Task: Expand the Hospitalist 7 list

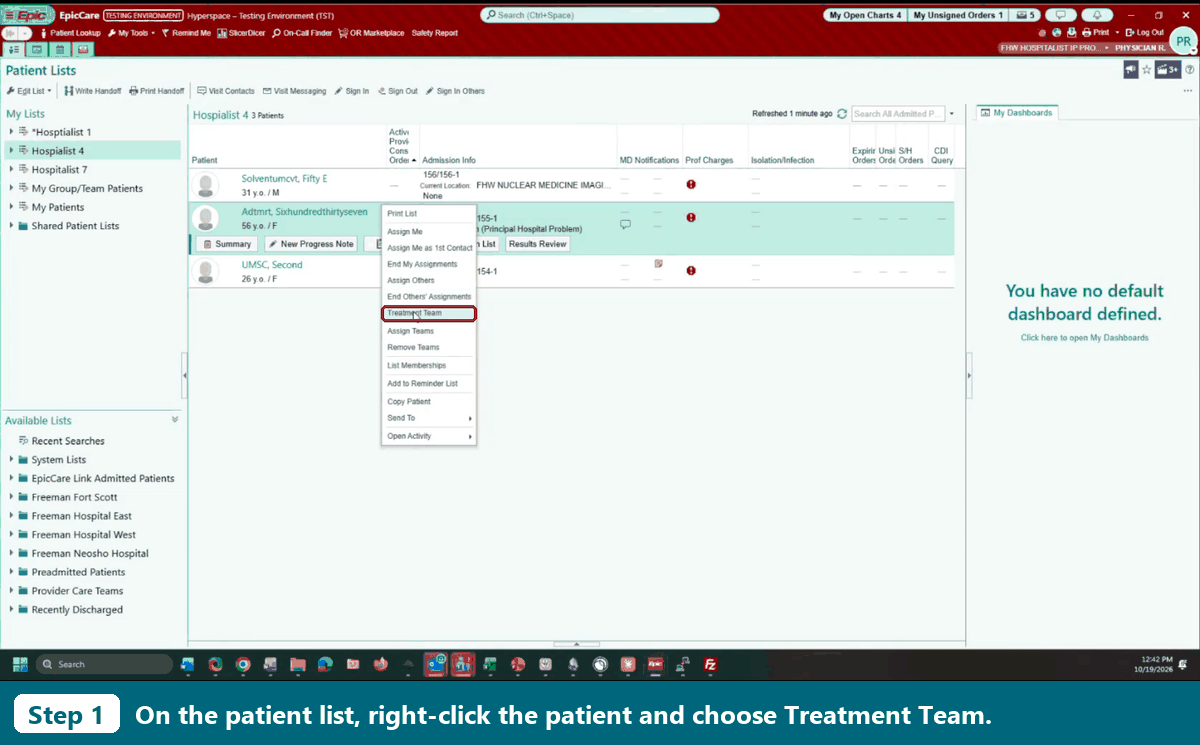Action: pos(11,170)
